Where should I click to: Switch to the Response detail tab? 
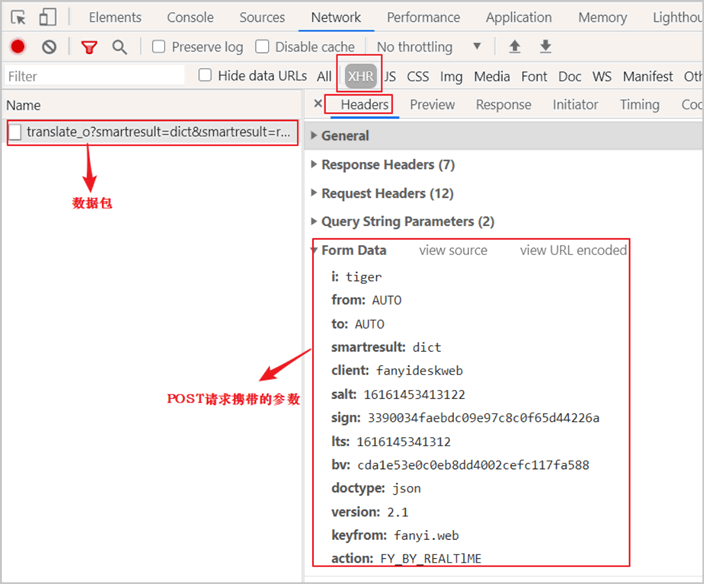click(x=503, y=104)
